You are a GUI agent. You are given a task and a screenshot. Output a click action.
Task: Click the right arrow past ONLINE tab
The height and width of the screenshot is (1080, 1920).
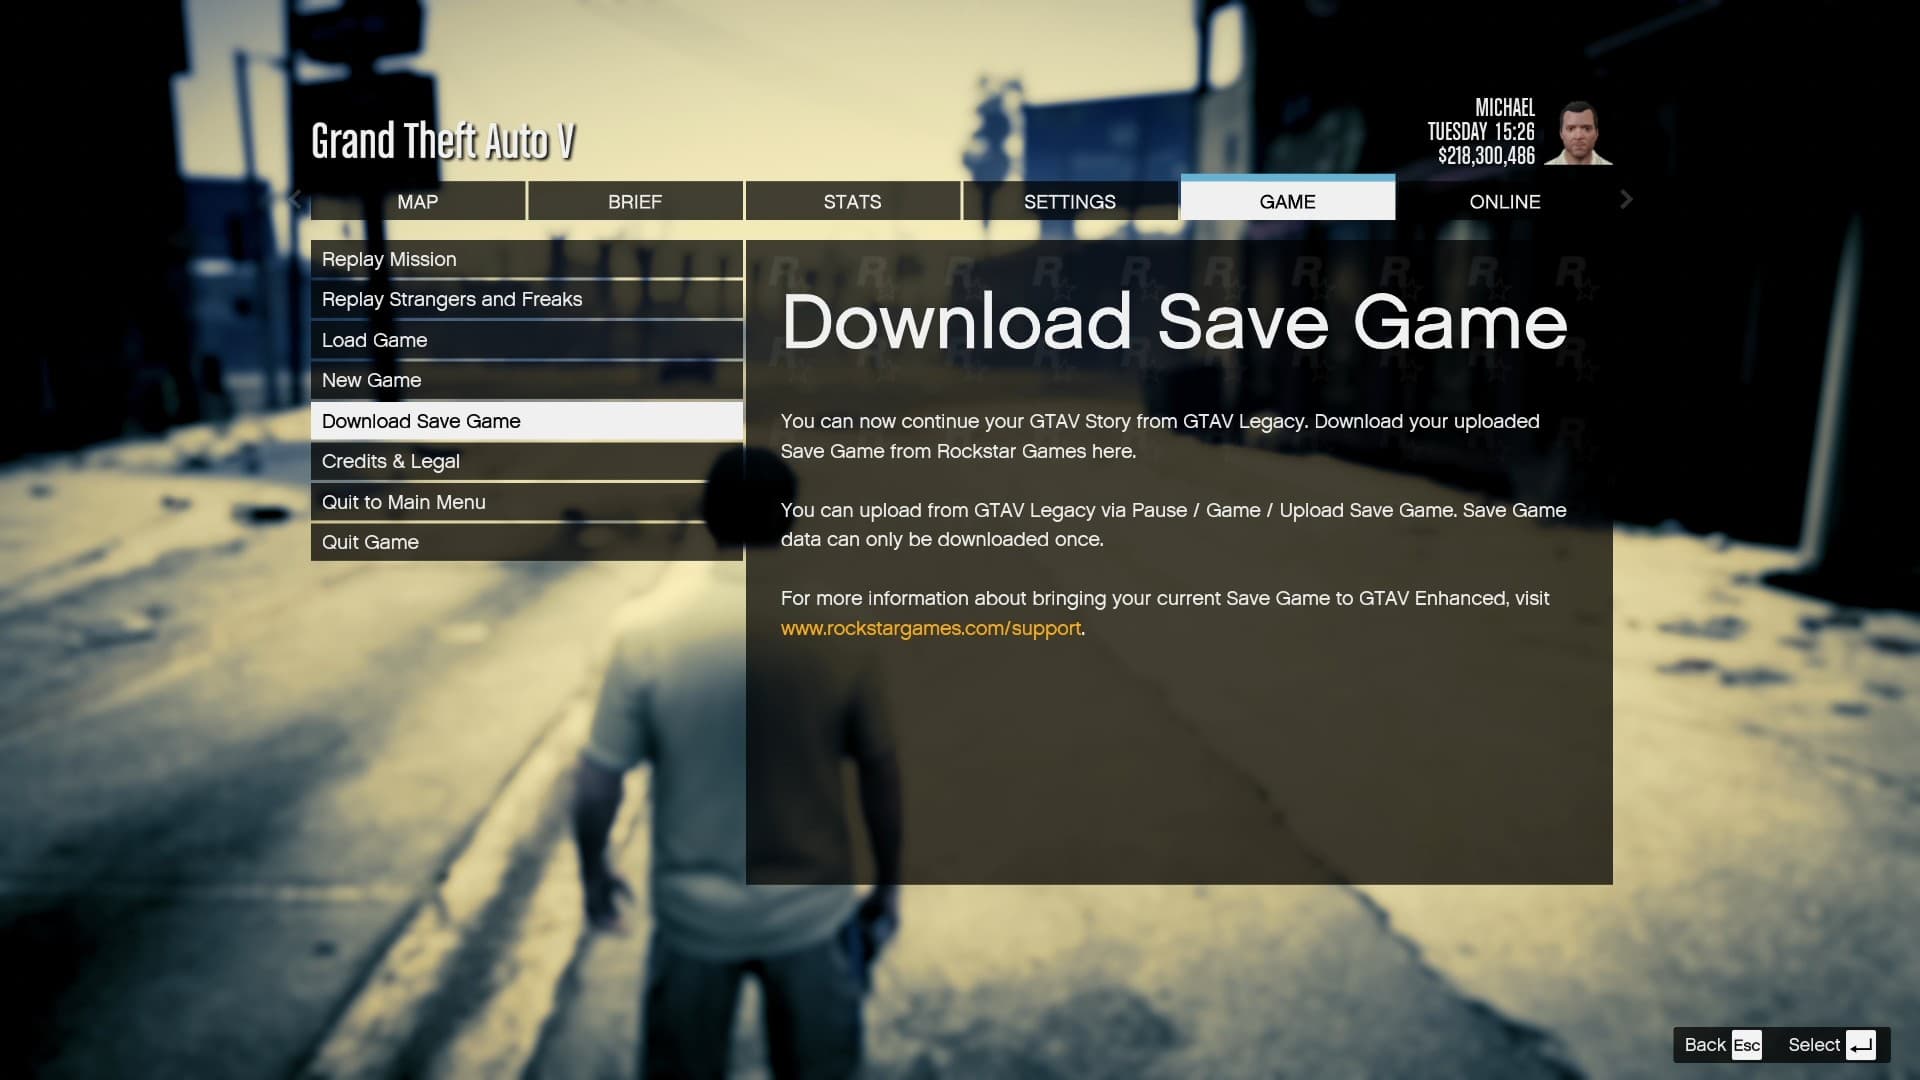click(1626, 200)
